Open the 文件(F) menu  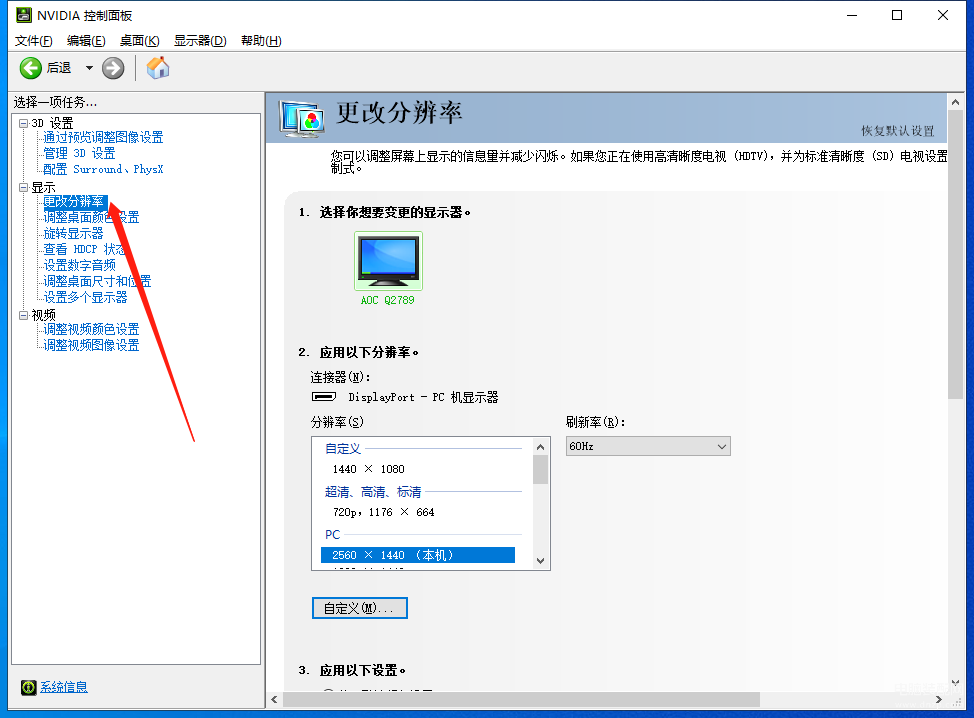coord(34,40)
